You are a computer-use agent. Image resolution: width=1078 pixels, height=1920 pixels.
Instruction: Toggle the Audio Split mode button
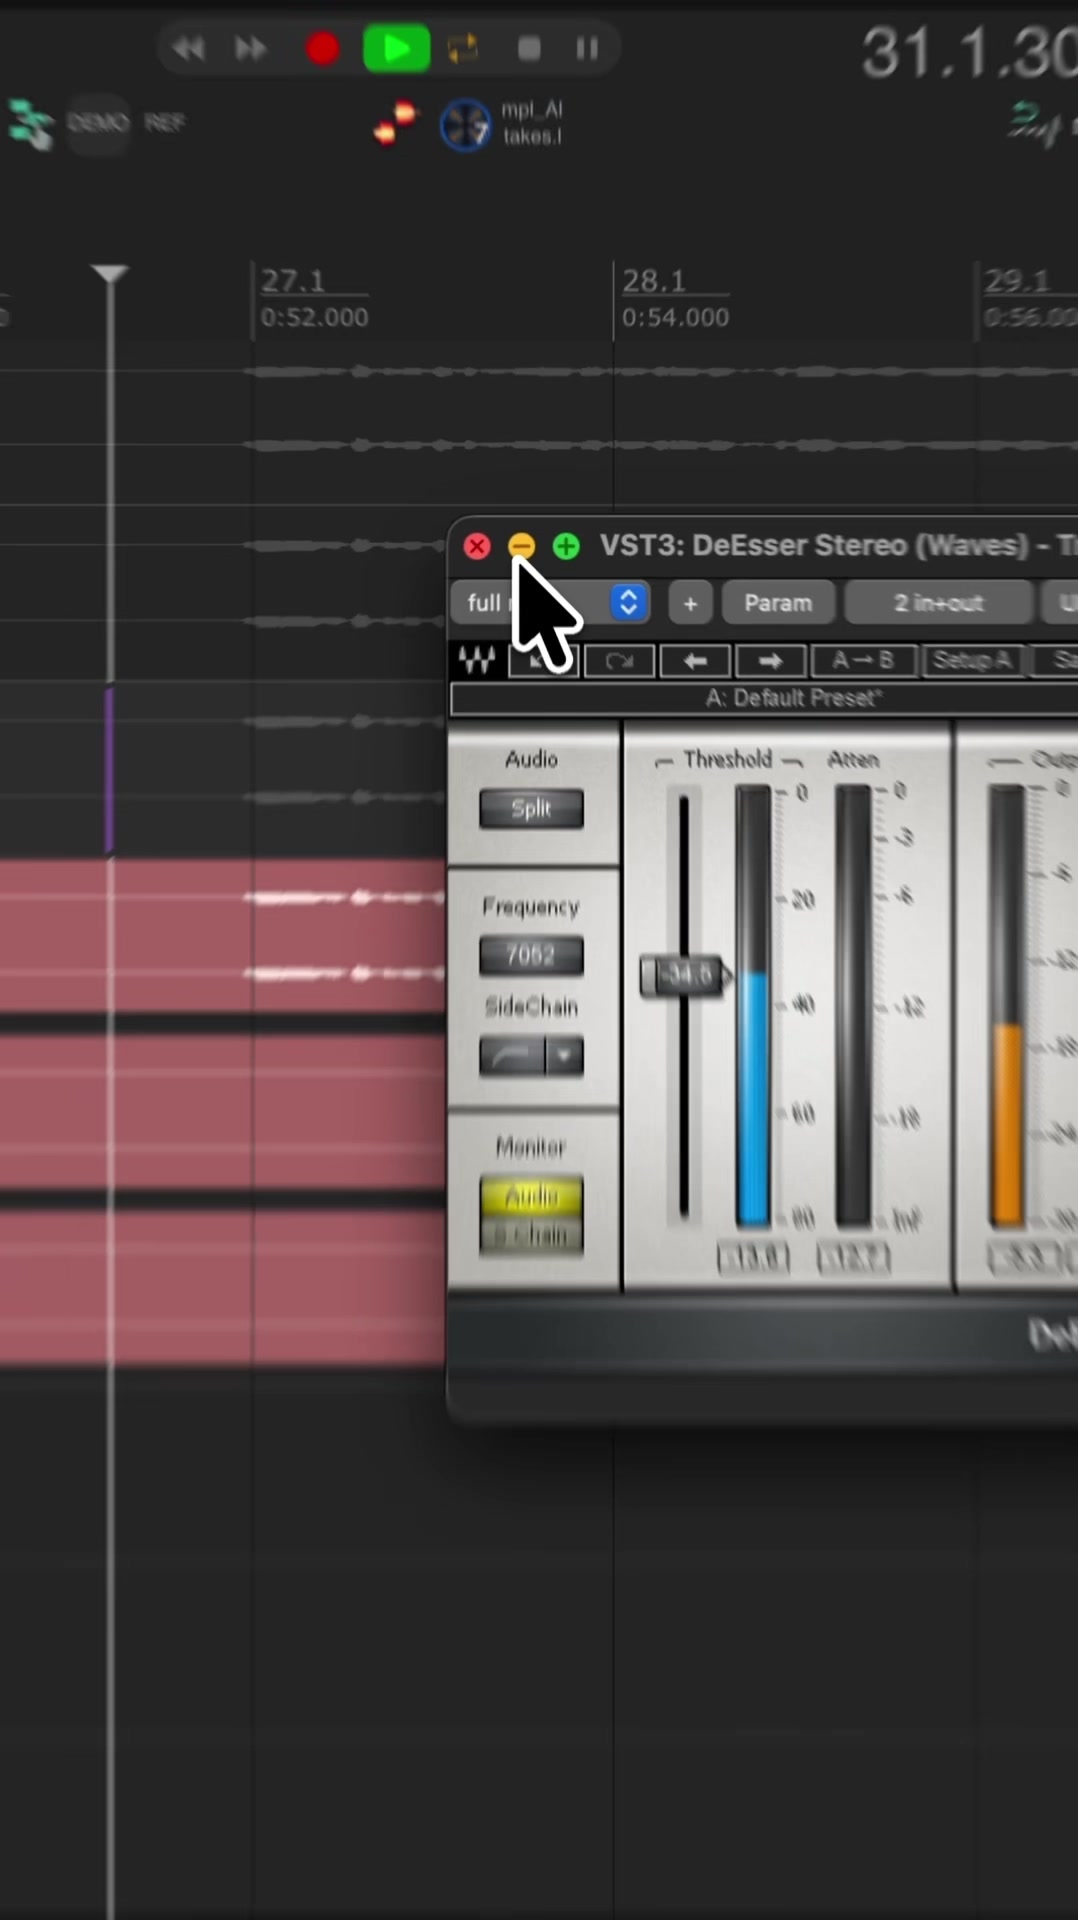click(531, 809)
